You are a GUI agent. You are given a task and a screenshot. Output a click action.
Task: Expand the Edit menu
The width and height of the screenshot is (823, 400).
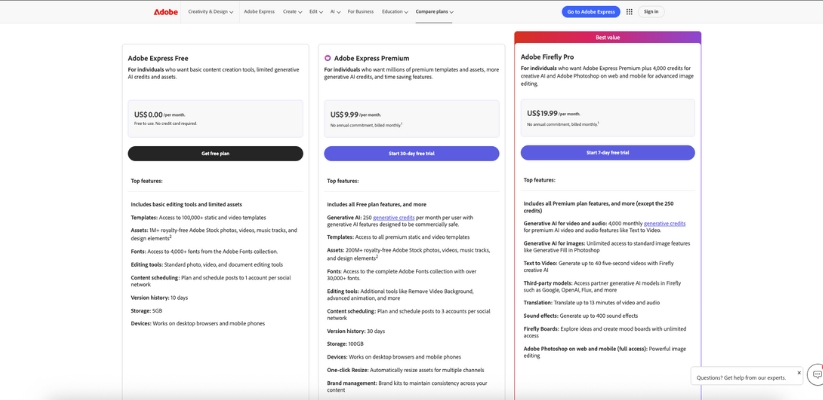(x=315, y=12)
